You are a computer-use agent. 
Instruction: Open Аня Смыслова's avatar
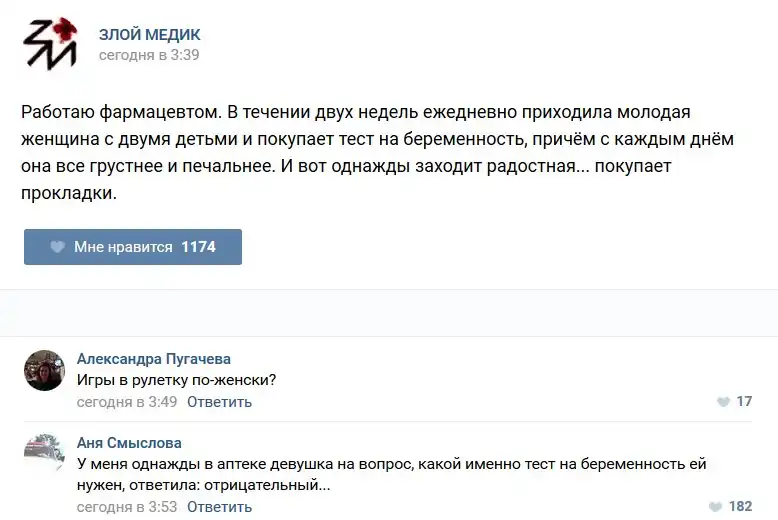pyautogui.click(x=44, y=455)
